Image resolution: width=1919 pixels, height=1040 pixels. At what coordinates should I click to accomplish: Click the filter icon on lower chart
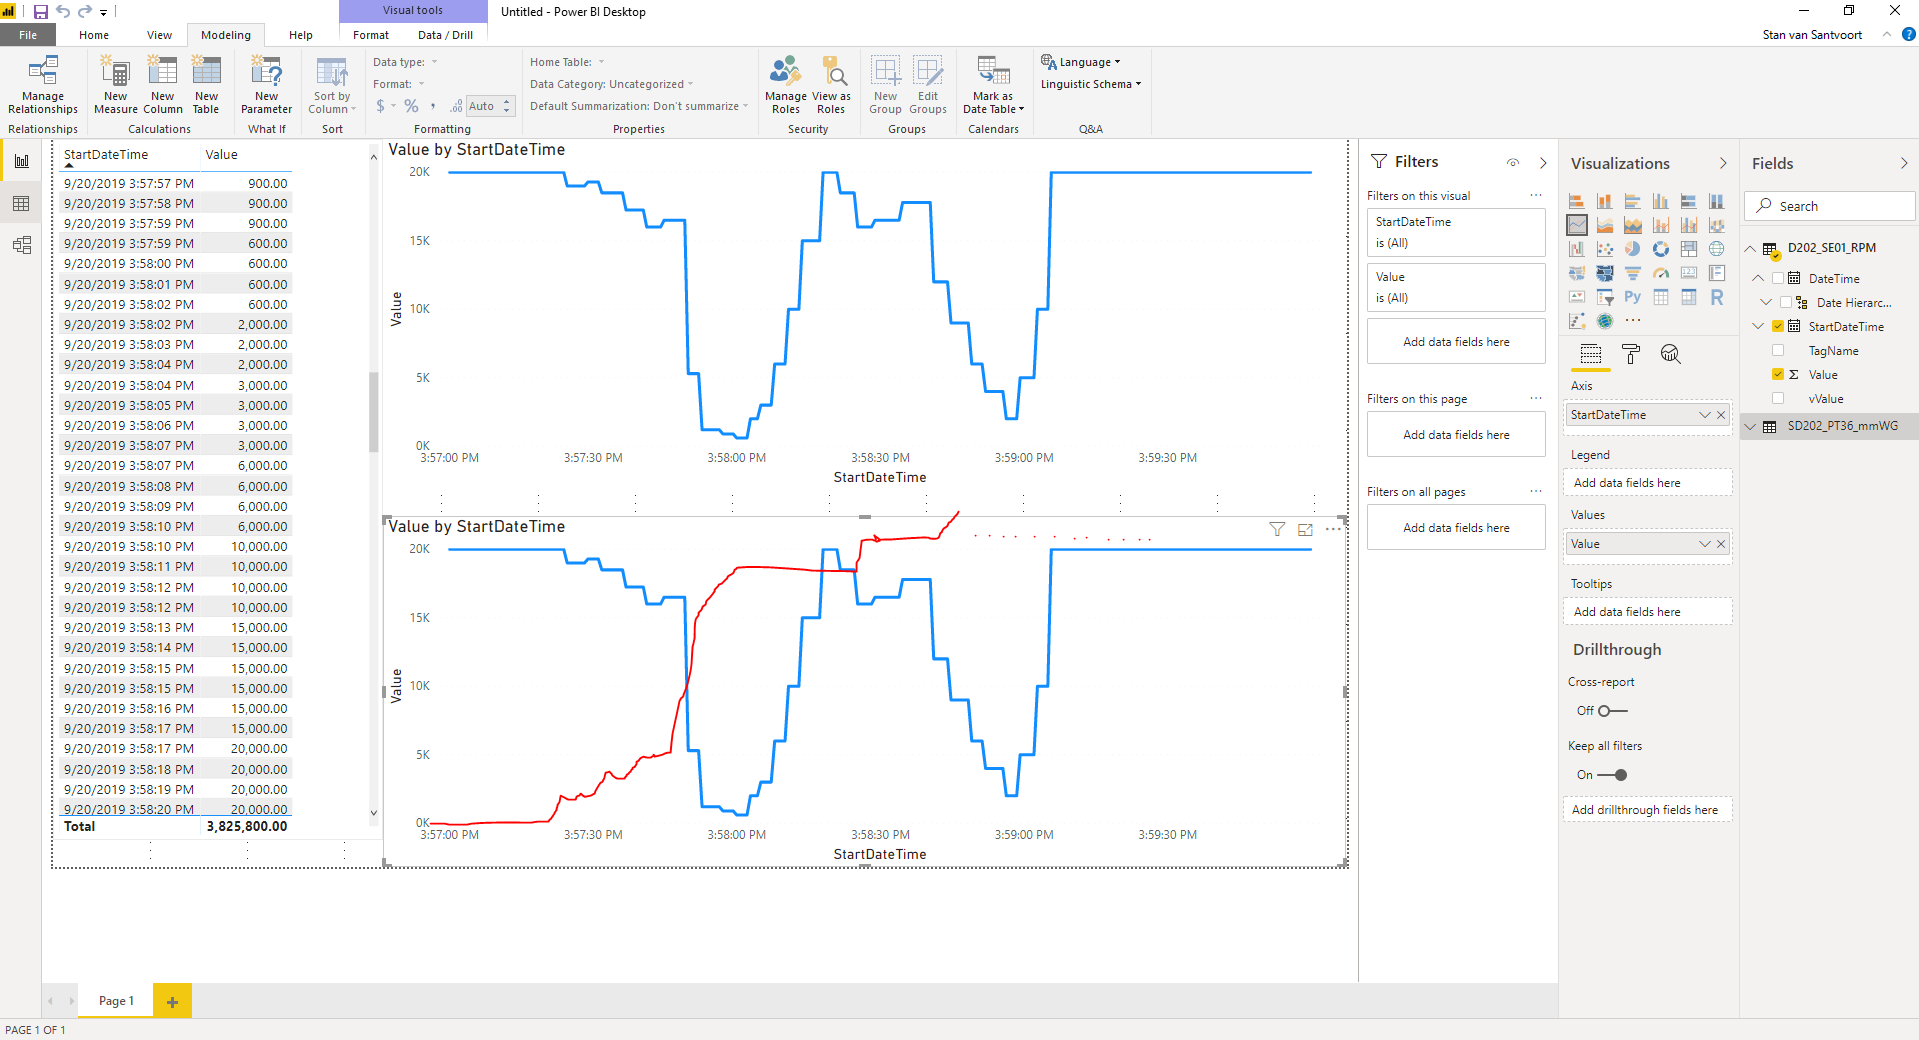1277,530
